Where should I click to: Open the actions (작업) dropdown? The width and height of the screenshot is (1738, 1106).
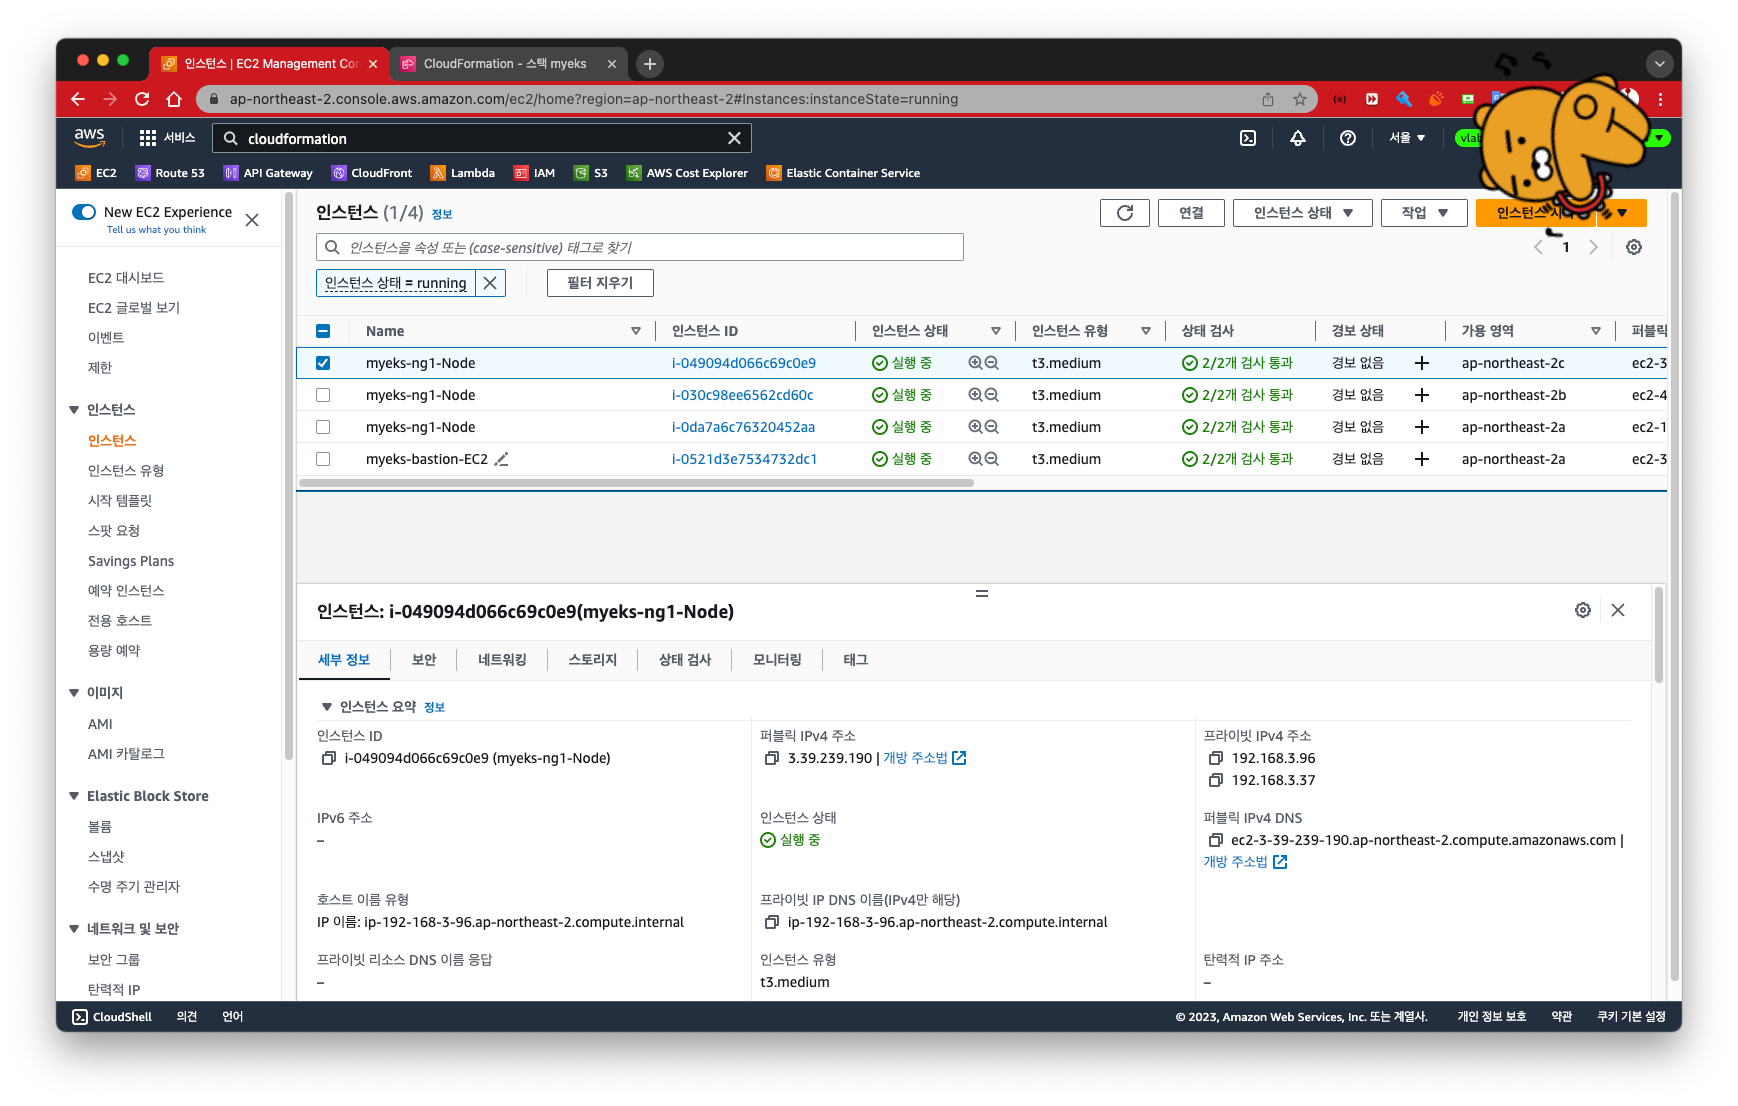pyautogui.click(x=1424, y=213)
